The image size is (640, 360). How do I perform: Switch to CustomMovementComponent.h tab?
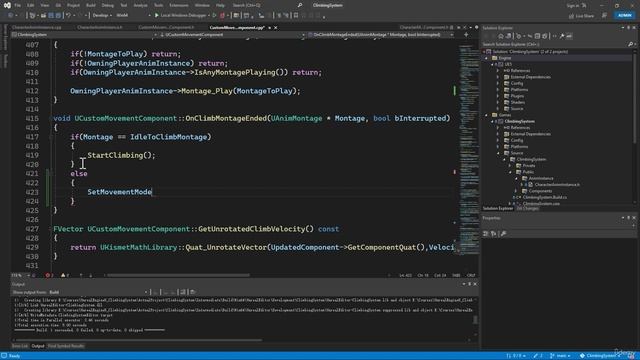pyautogui.click(x=166, y=28)
